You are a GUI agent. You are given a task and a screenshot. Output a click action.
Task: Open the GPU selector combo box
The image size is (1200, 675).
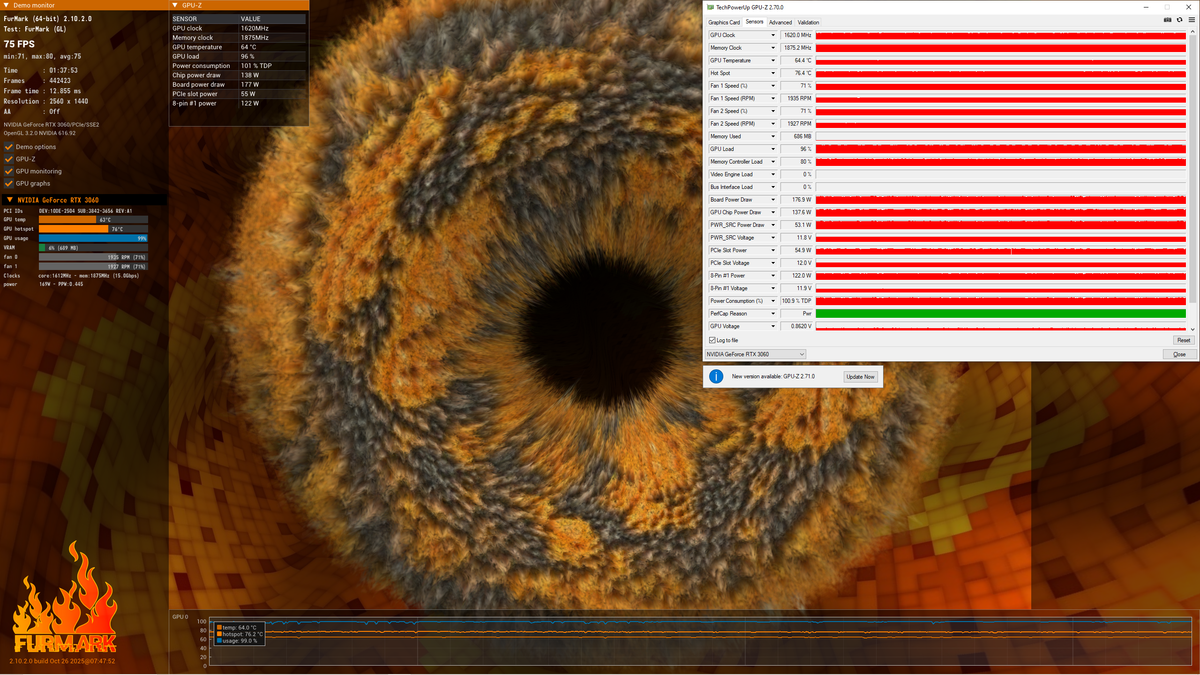755,354
